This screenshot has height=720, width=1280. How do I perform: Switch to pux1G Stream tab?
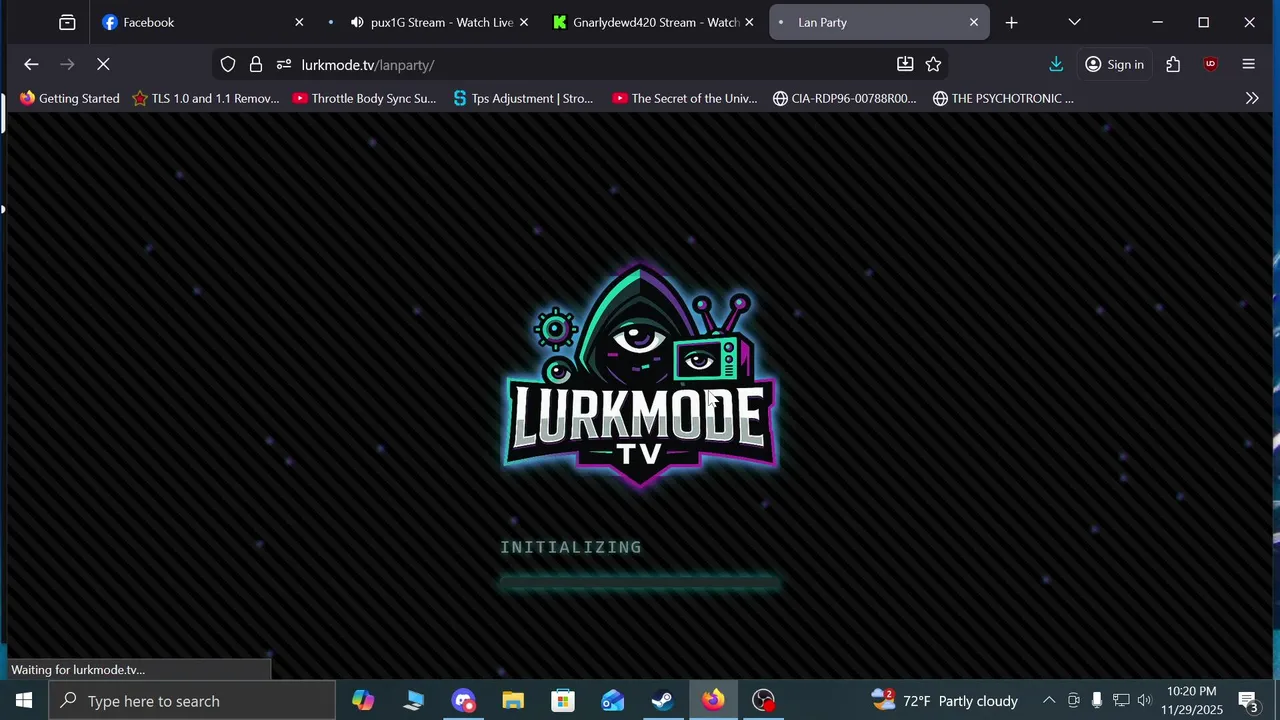coord(441,22)
